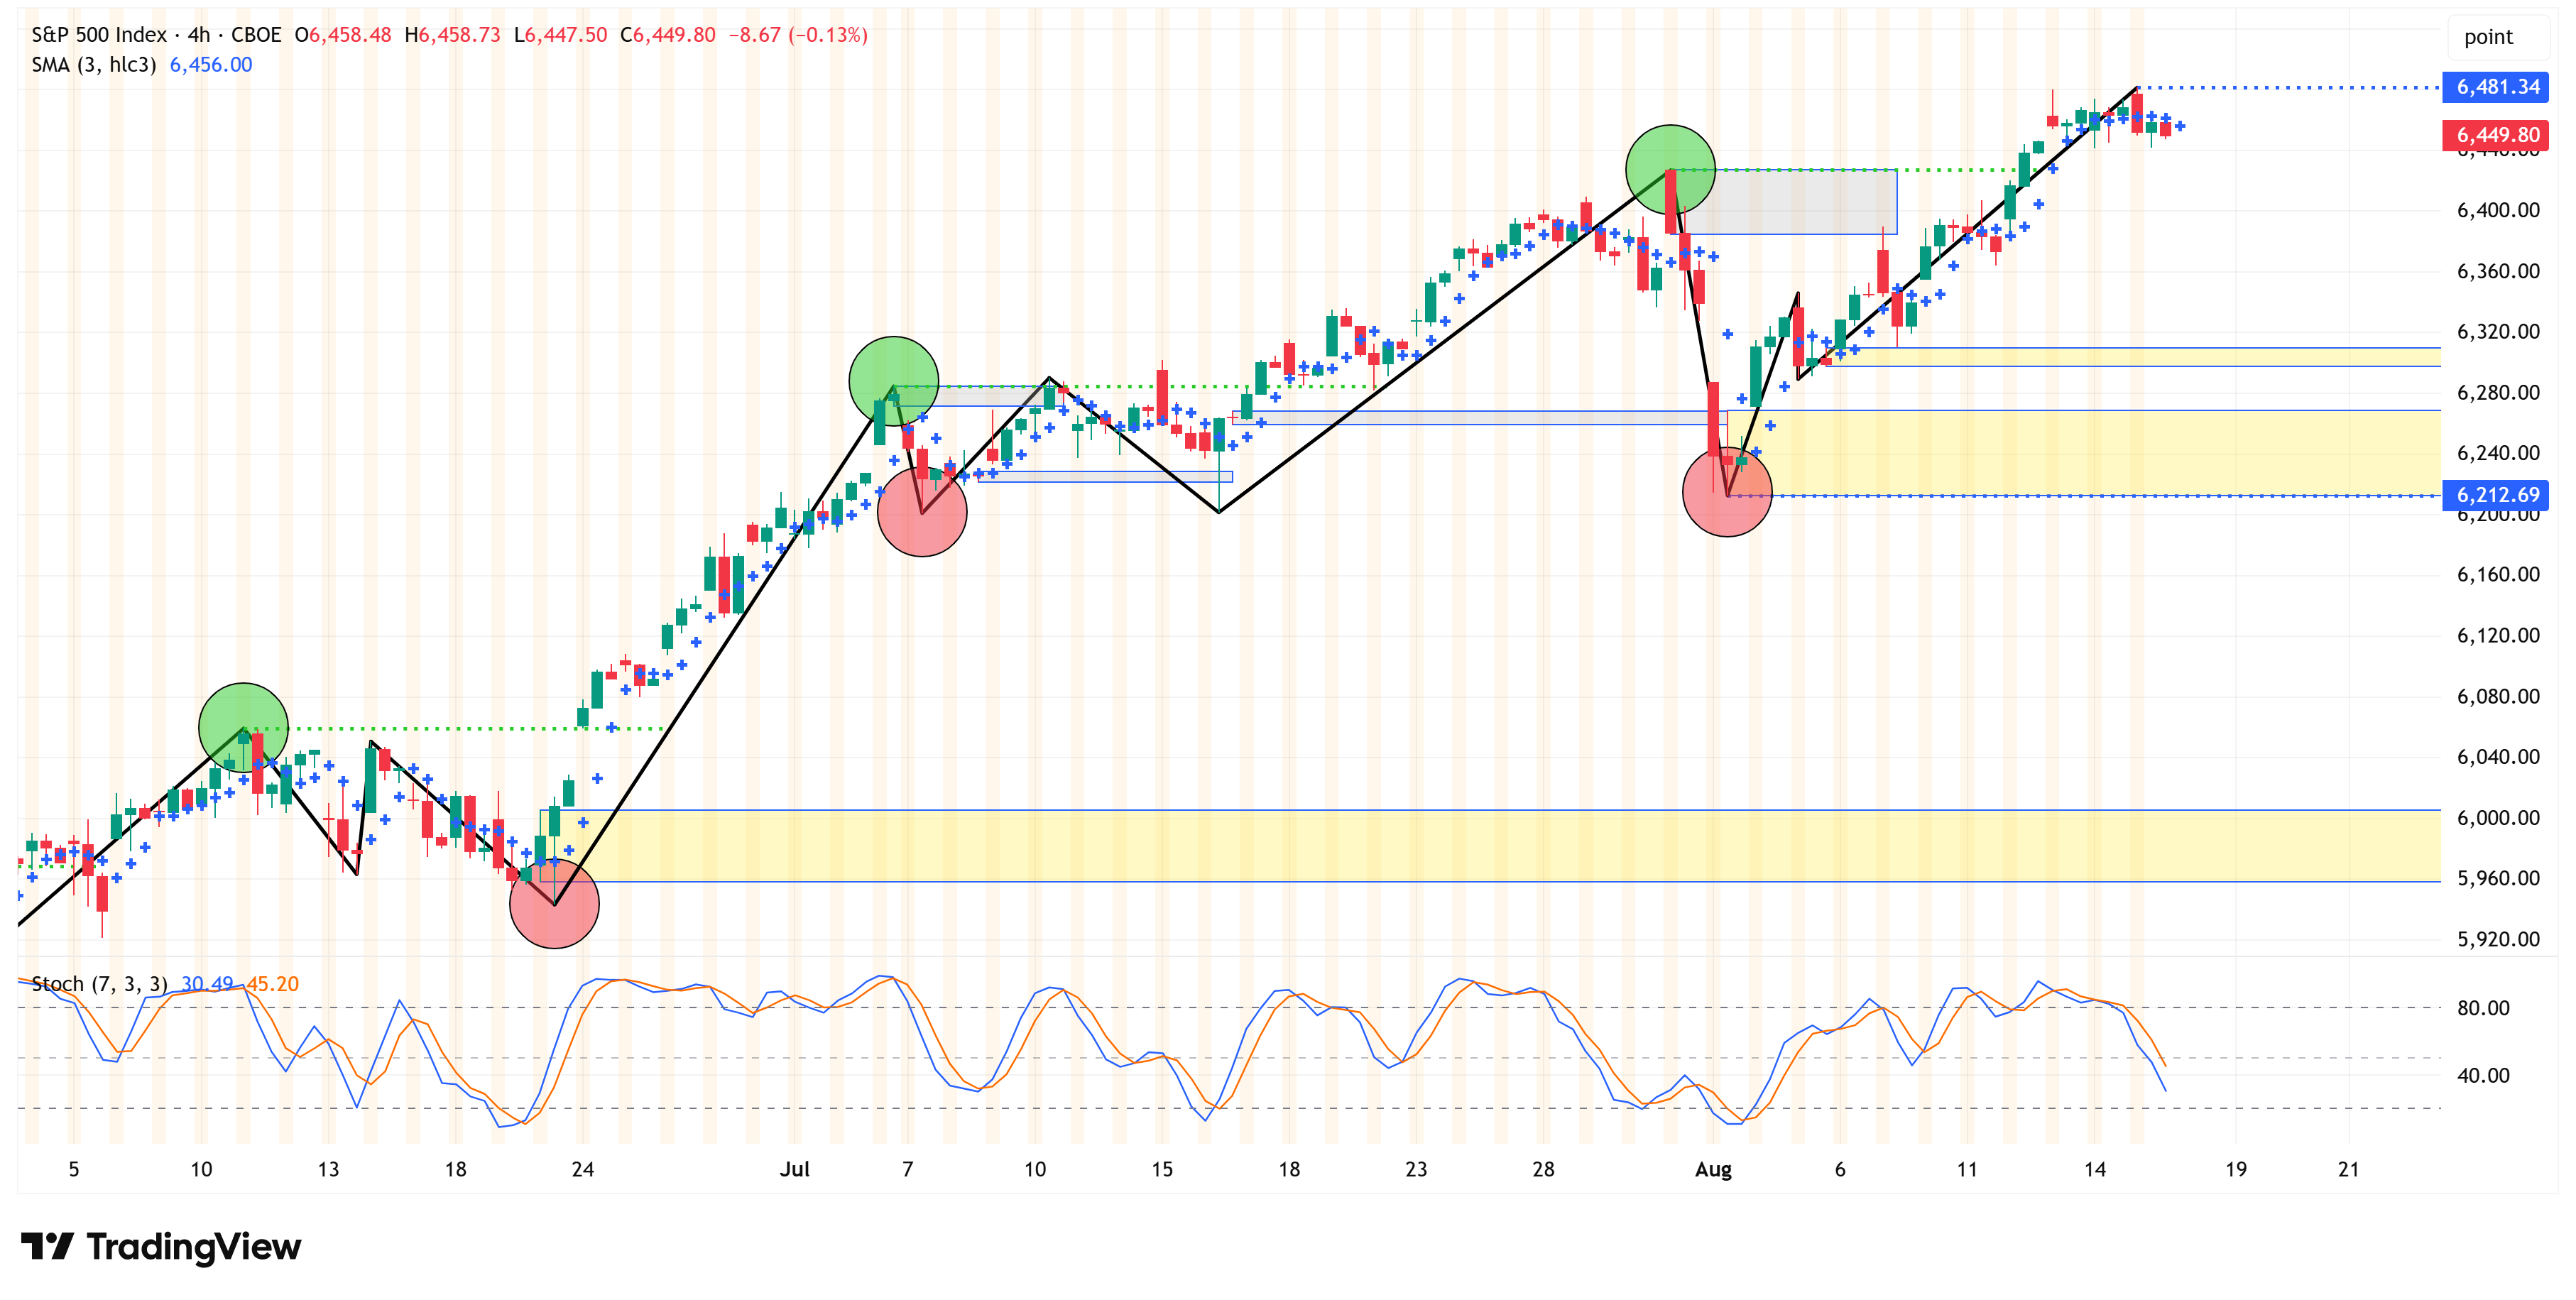Click the blue 6,481.34 price label
Screen dimensions: 2576x1300
click(x=2496, y=87)
